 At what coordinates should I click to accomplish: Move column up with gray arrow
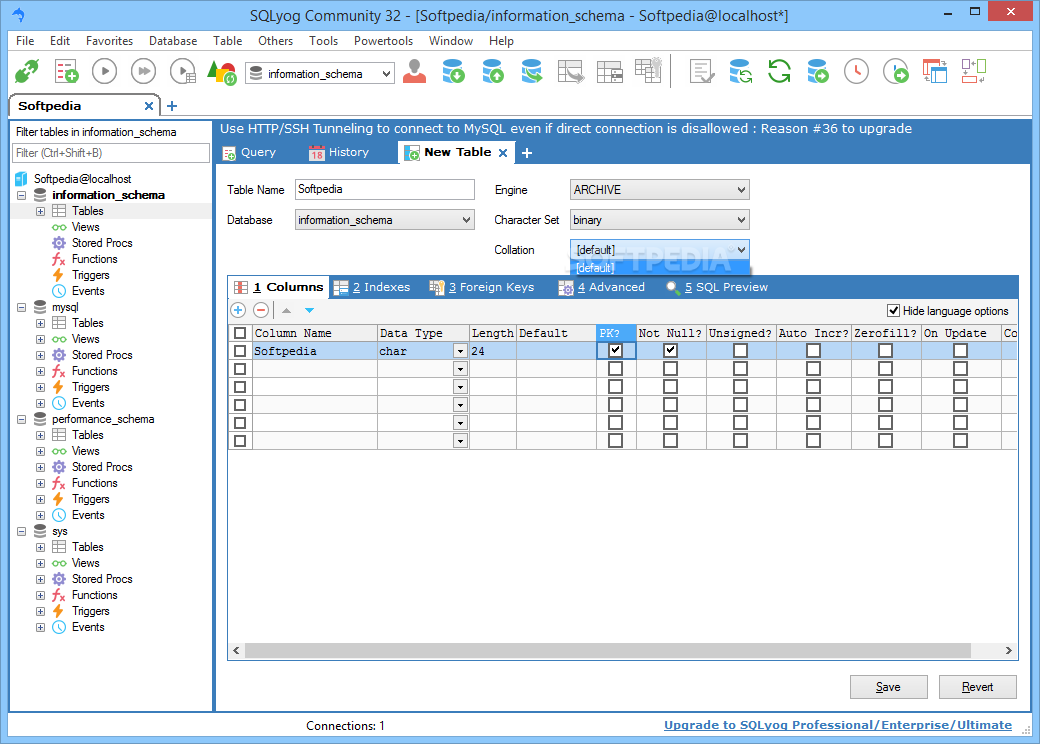tap(287, 310)
